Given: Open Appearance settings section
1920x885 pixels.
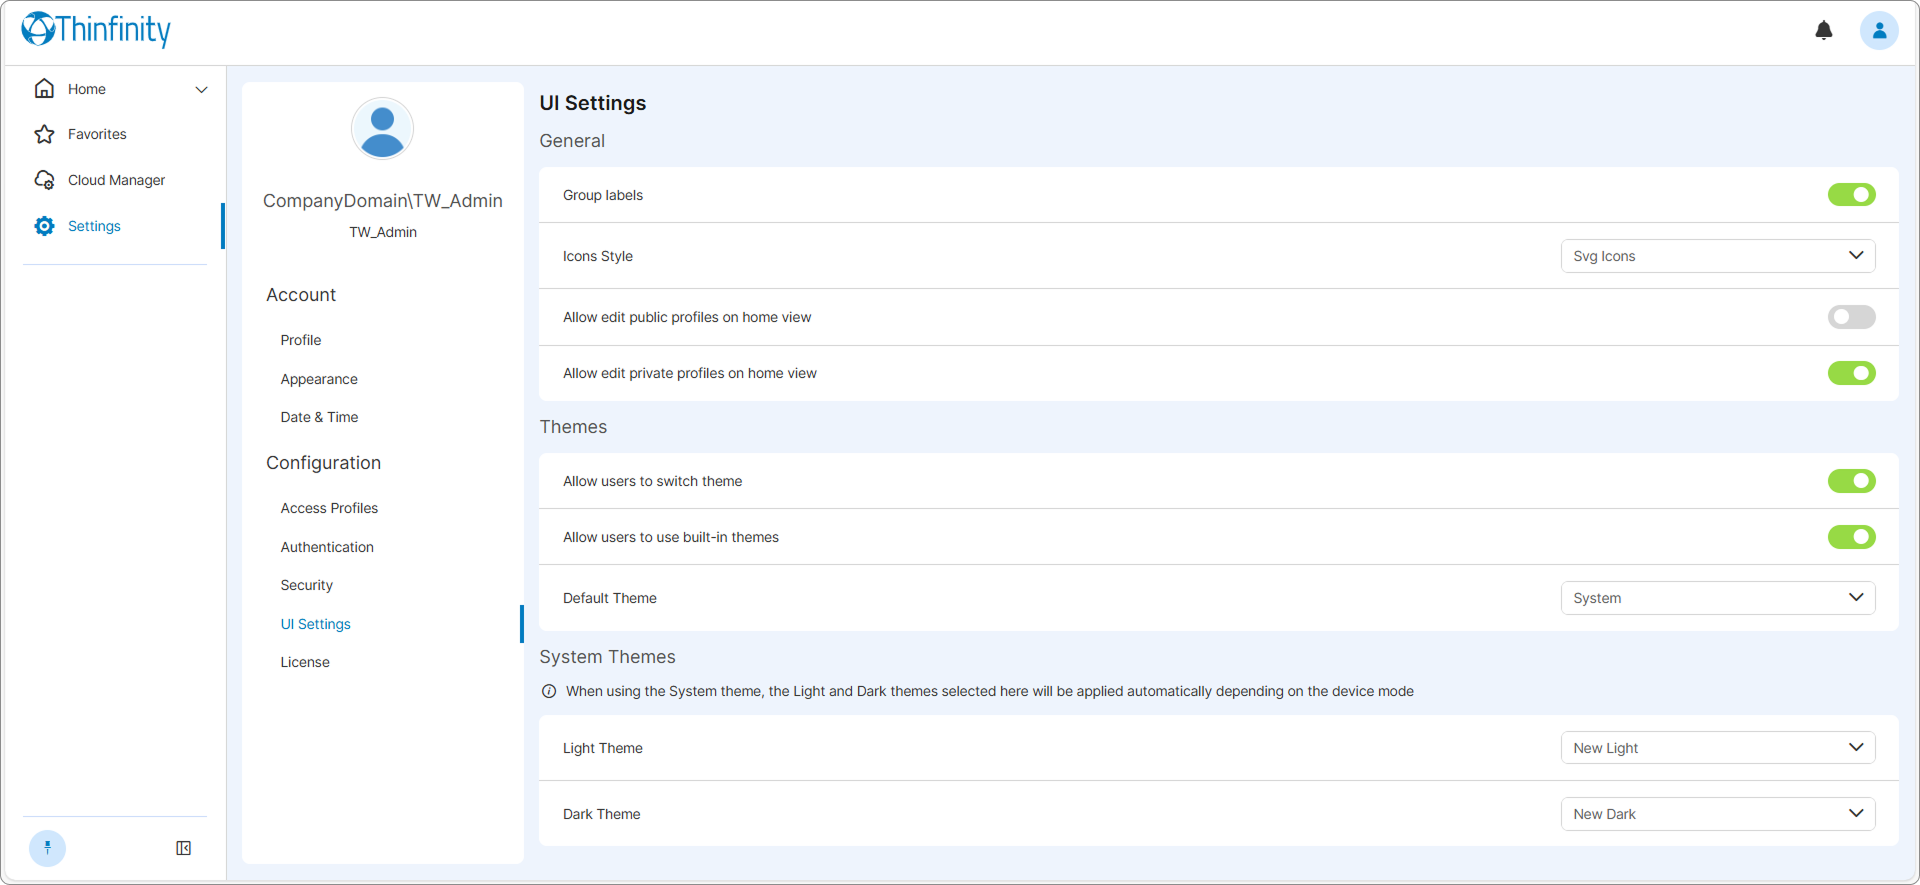Looking at the screenshot, I should (319, 379).
